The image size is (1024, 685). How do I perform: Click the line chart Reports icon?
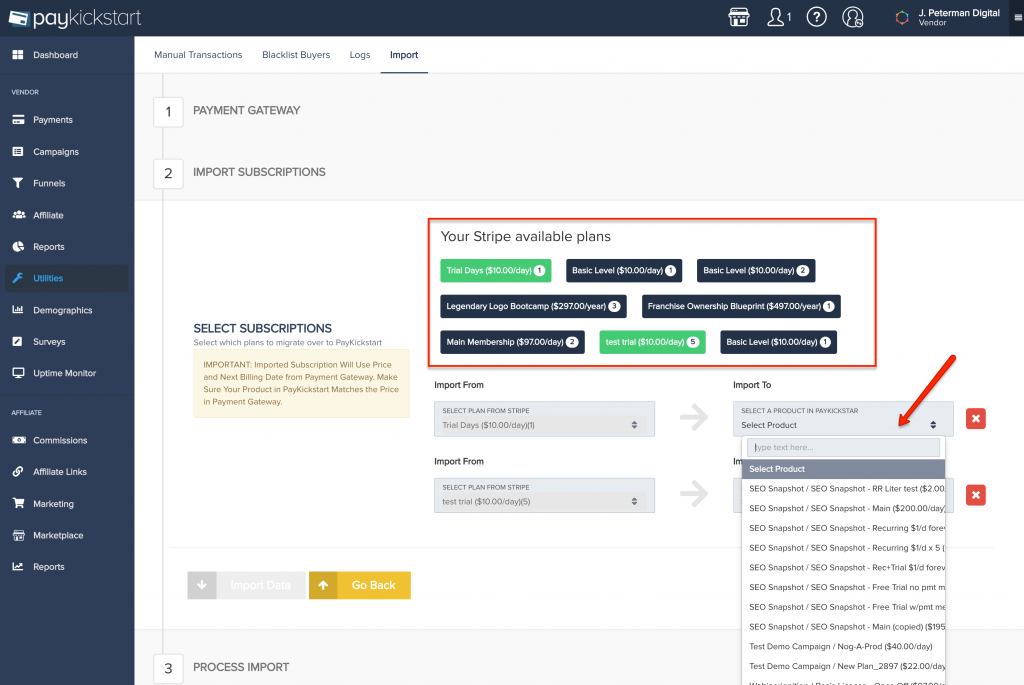pos(18,567)
